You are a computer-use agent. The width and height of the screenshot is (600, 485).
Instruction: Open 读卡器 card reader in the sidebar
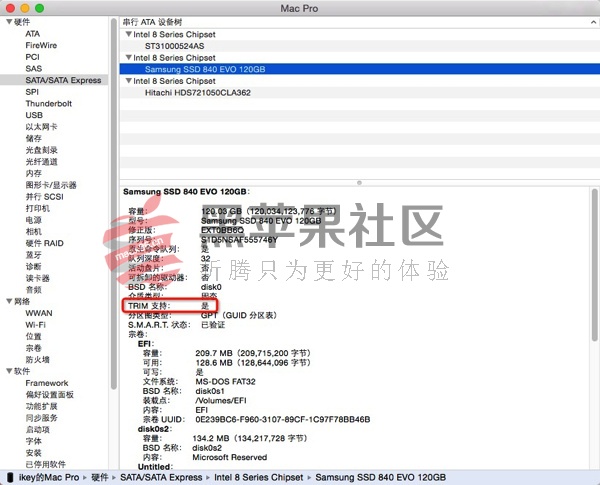coord(38,278)
